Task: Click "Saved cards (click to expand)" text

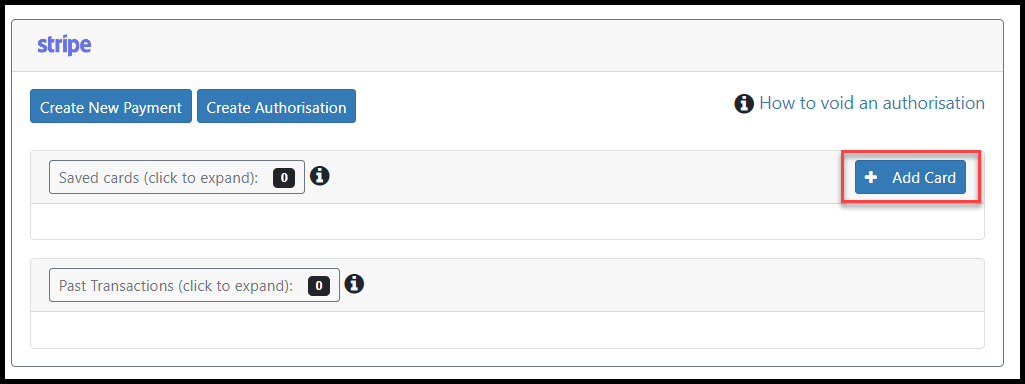Action: (158, 178)
